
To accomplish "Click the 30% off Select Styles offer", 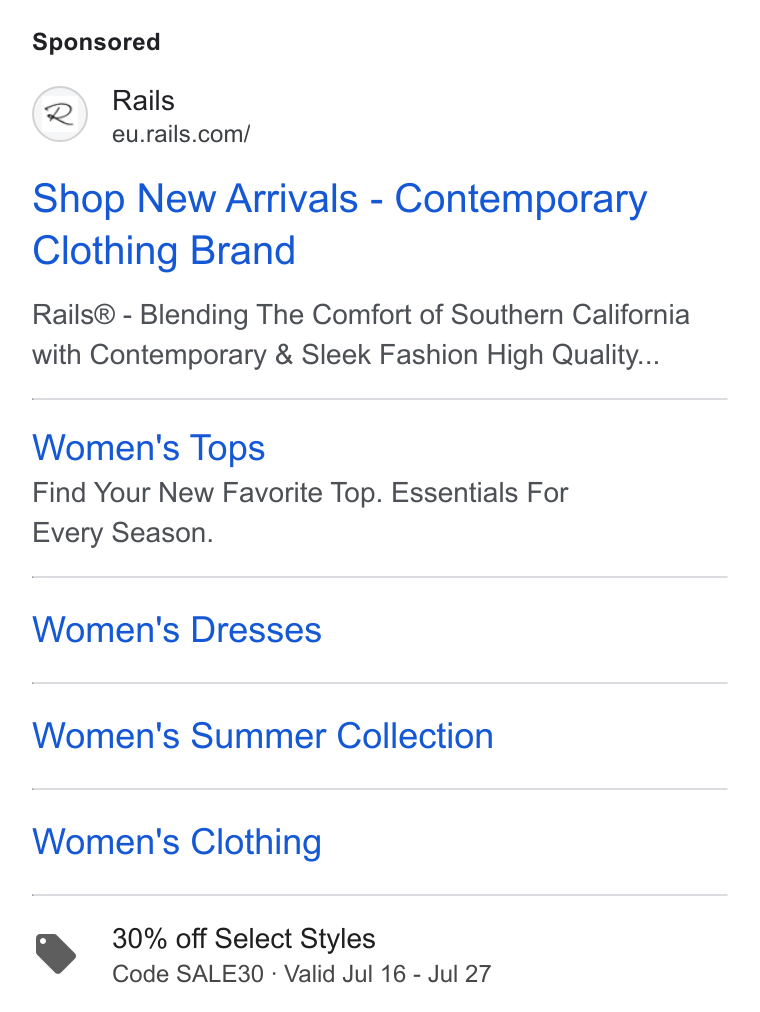I will coord(243,938).
